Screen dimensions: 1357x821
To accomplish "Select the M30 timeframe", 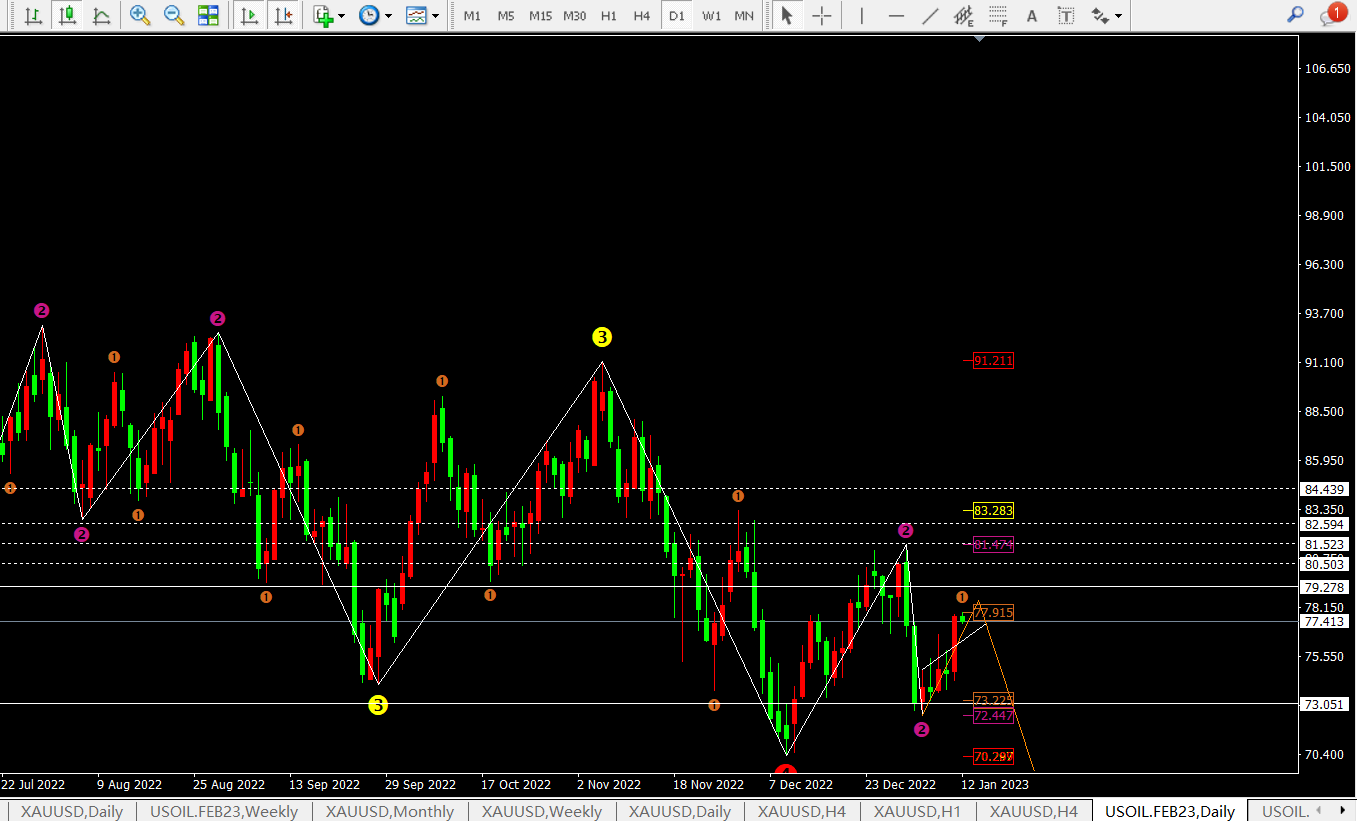I will tap(575, 16).
